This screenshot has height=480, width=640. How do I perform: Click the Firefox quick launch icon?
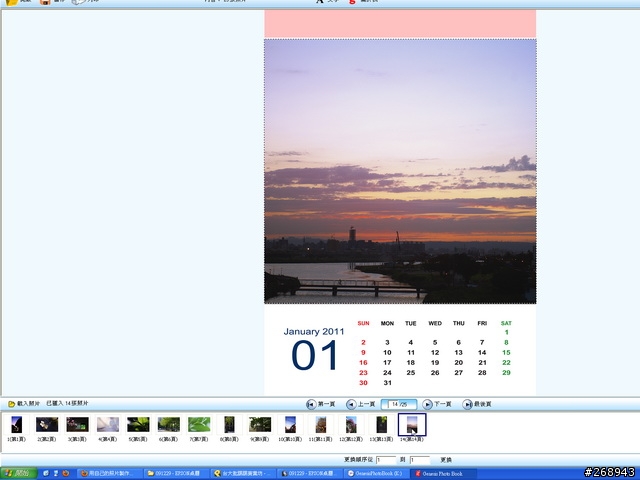[65, 473]
